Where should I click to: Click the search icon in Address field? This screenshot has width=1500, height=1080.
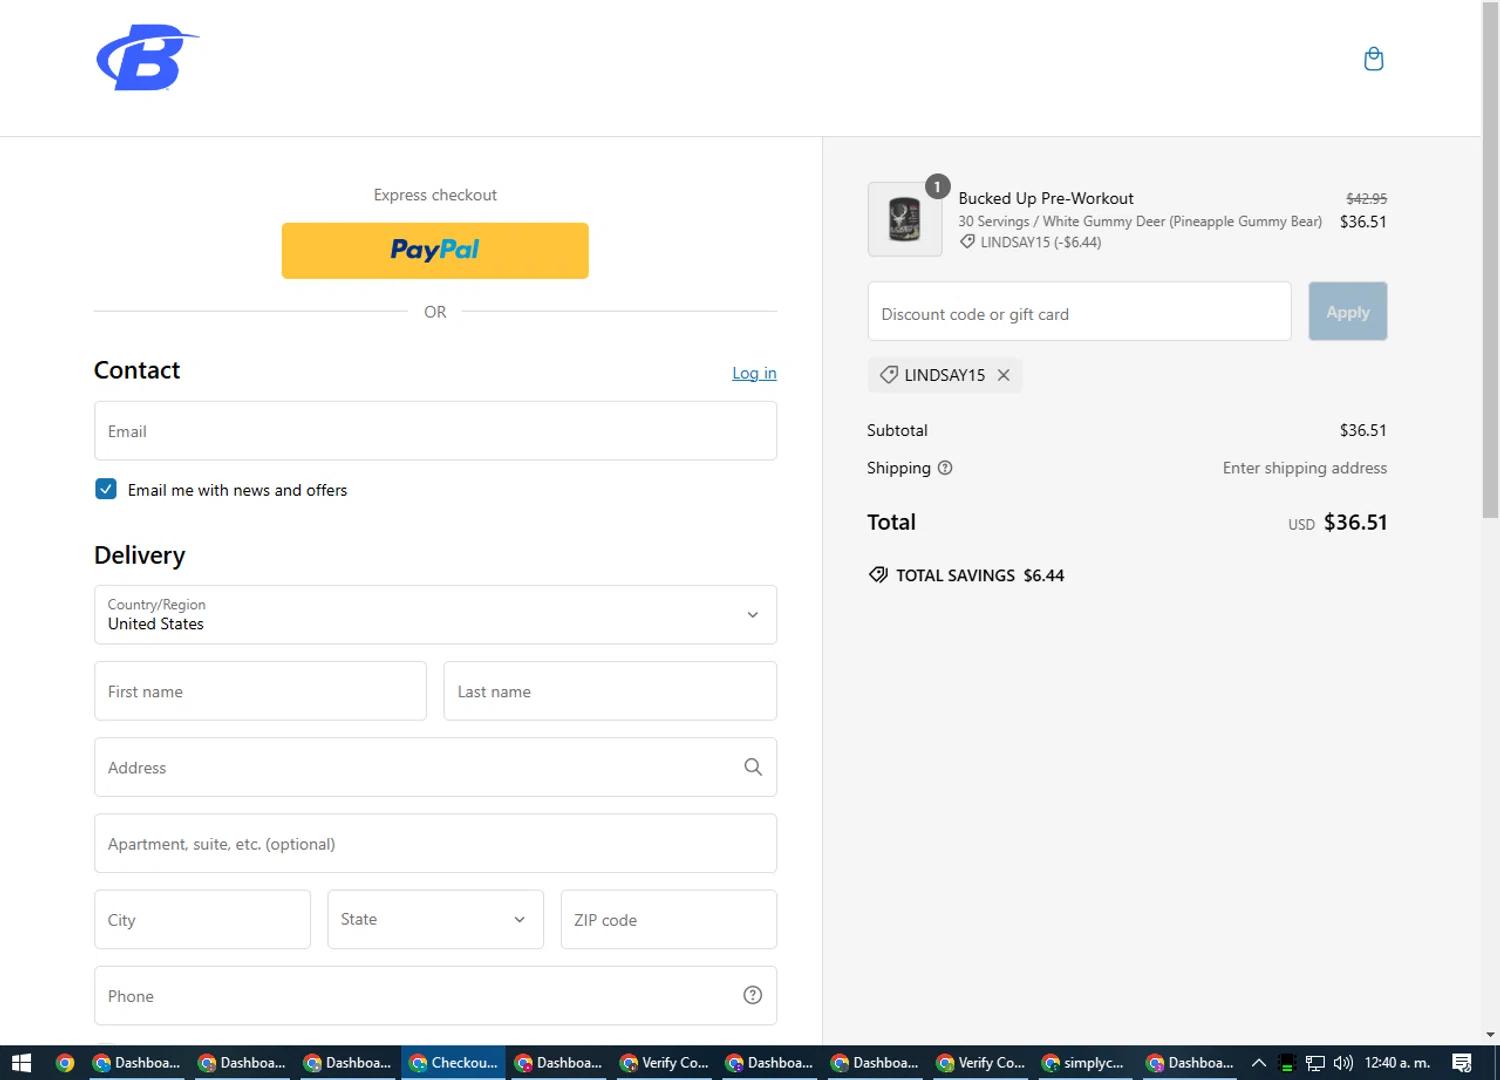pos(753,767)
